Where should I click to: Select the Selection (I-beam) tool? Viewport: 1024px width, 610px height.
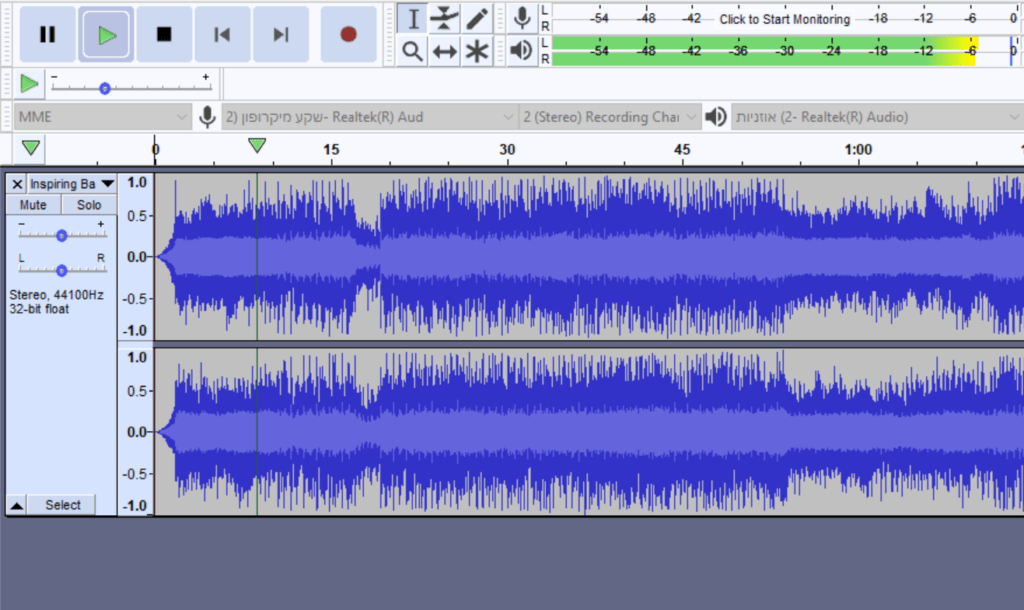coord(413,18)
